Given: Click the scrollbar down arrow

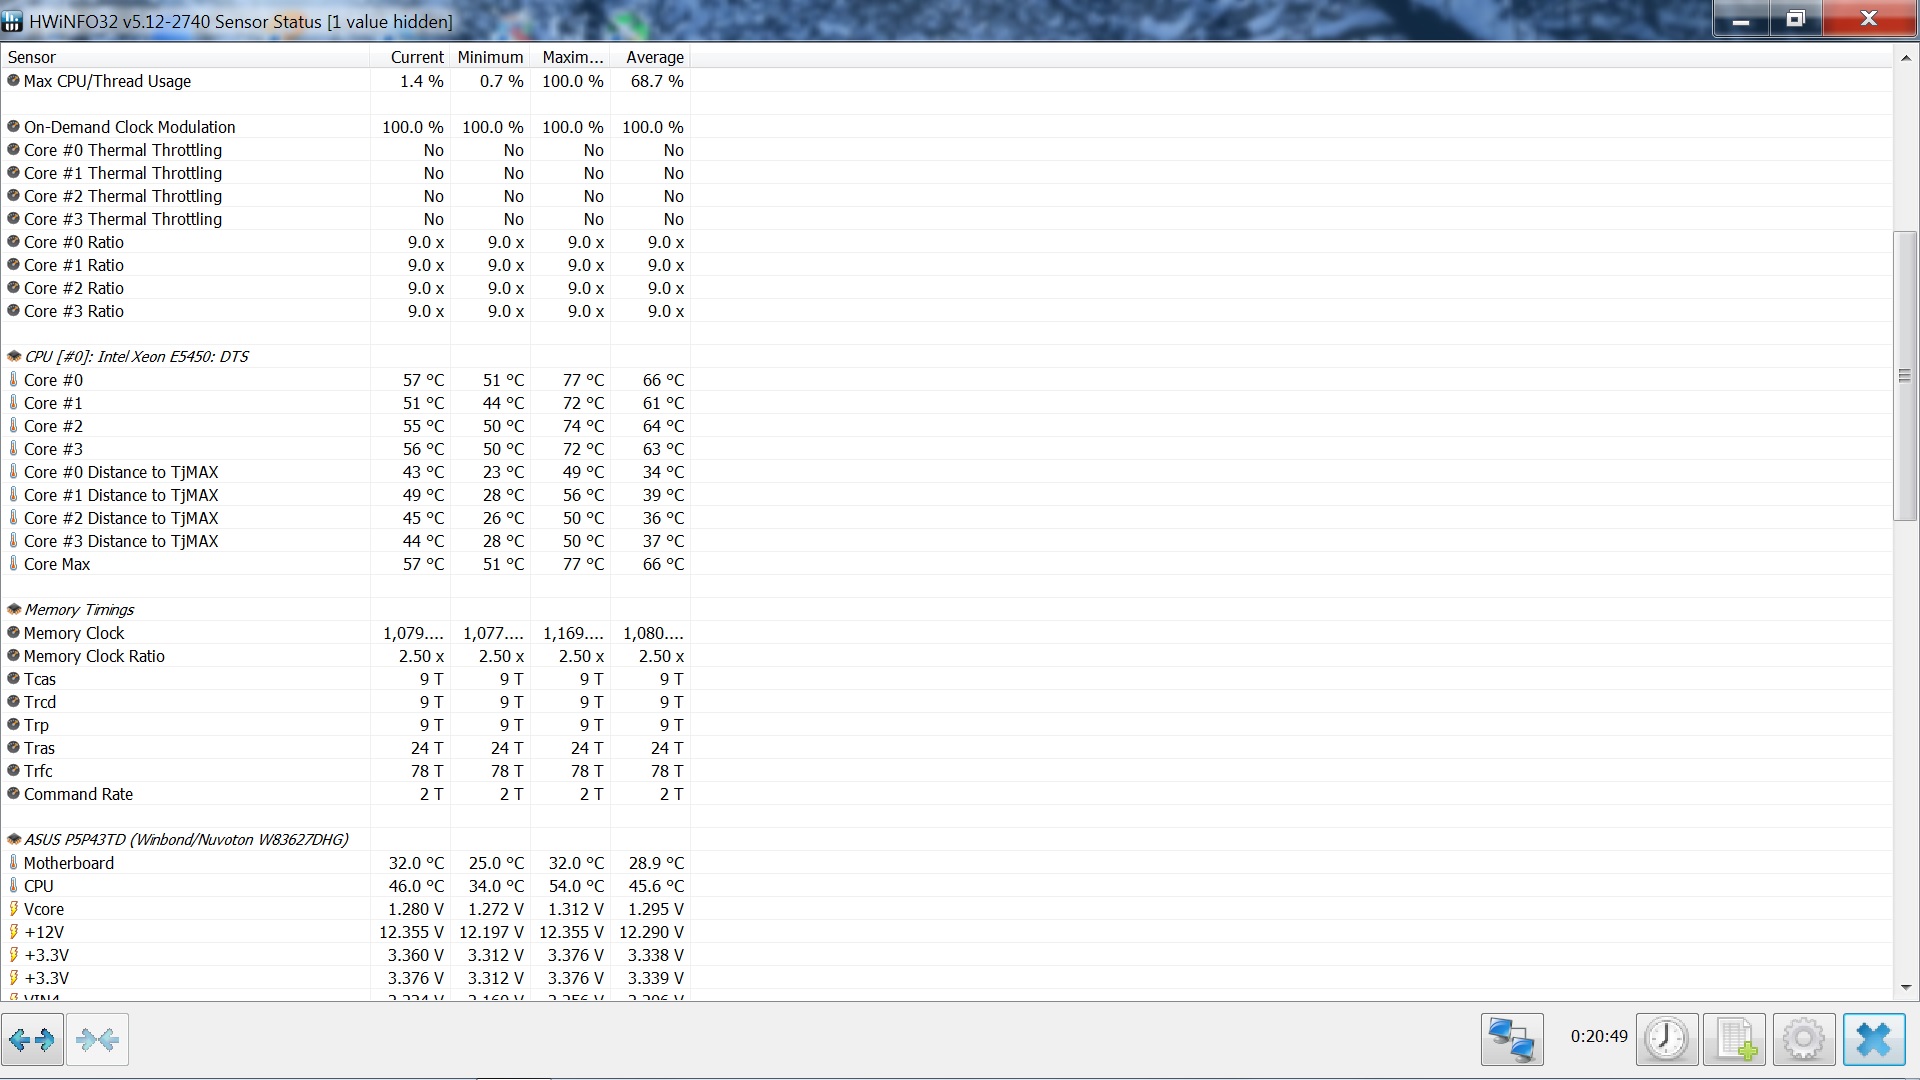Looking at the screenshot, I should [1905, 988].
